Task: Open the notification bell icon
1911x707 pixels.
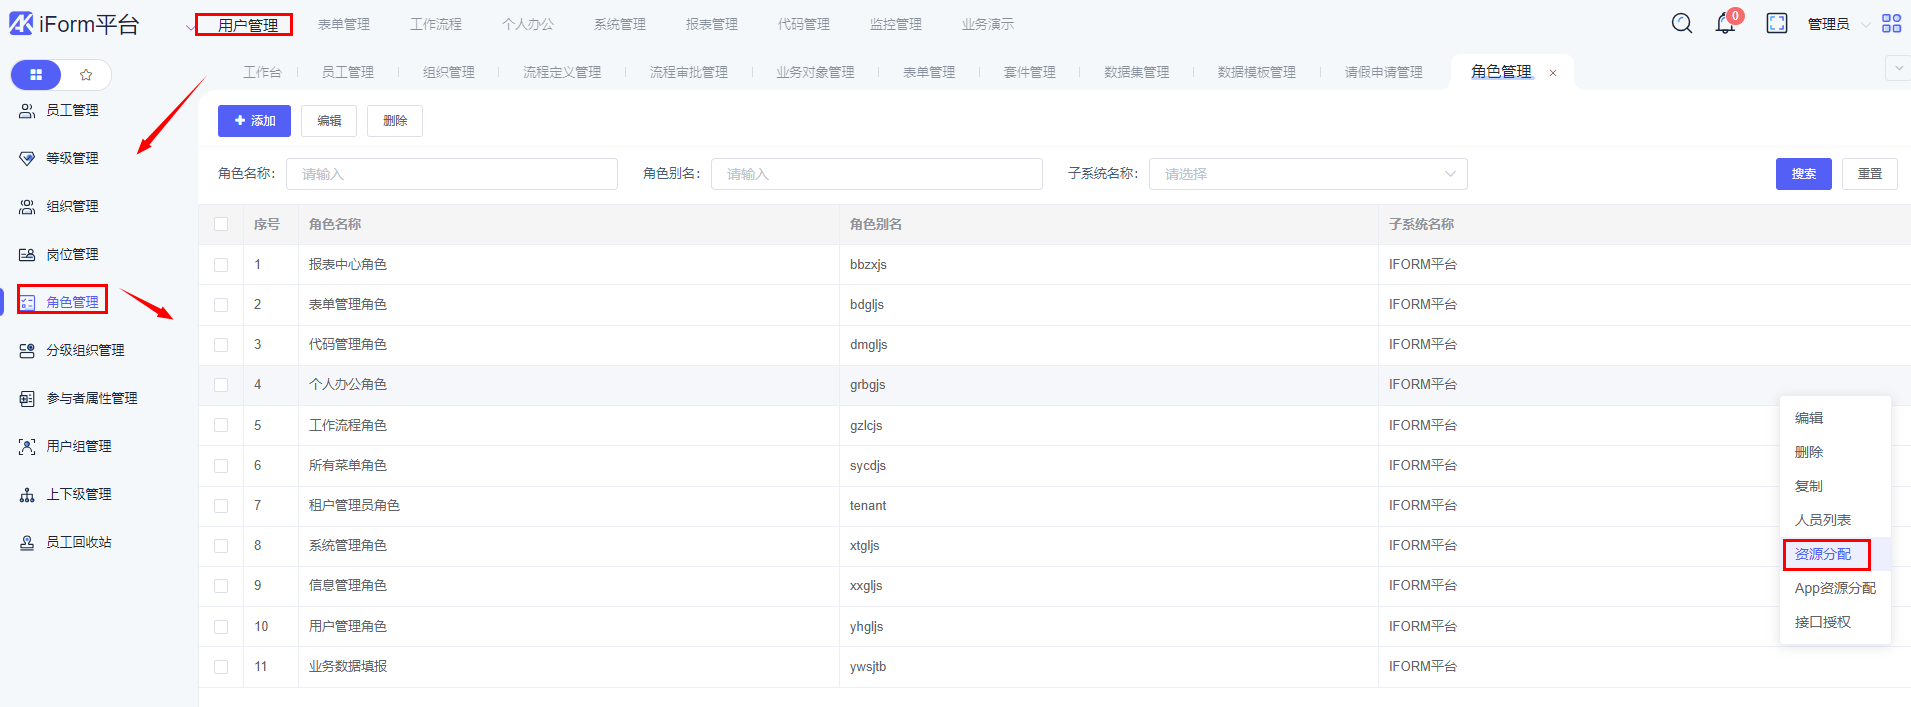Action: 1725,23
